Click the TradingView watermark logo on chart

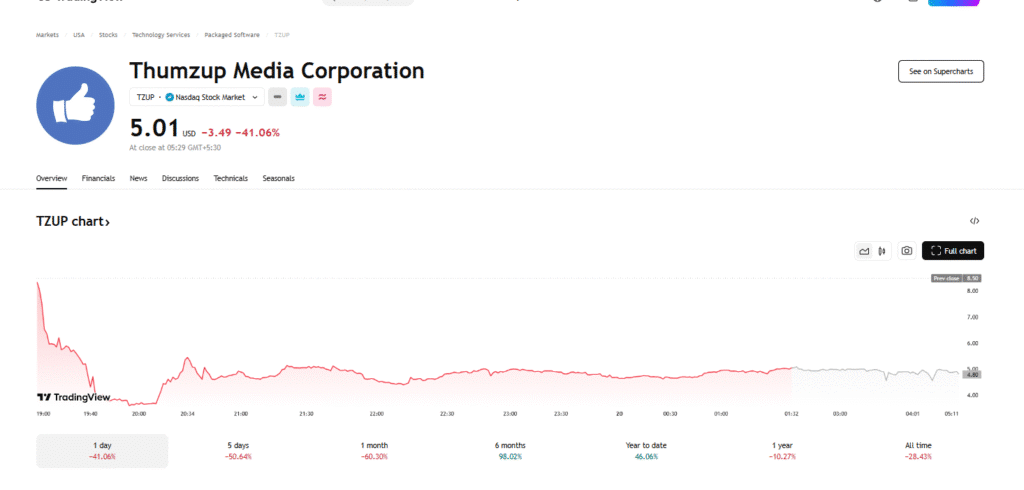(73, 397)
